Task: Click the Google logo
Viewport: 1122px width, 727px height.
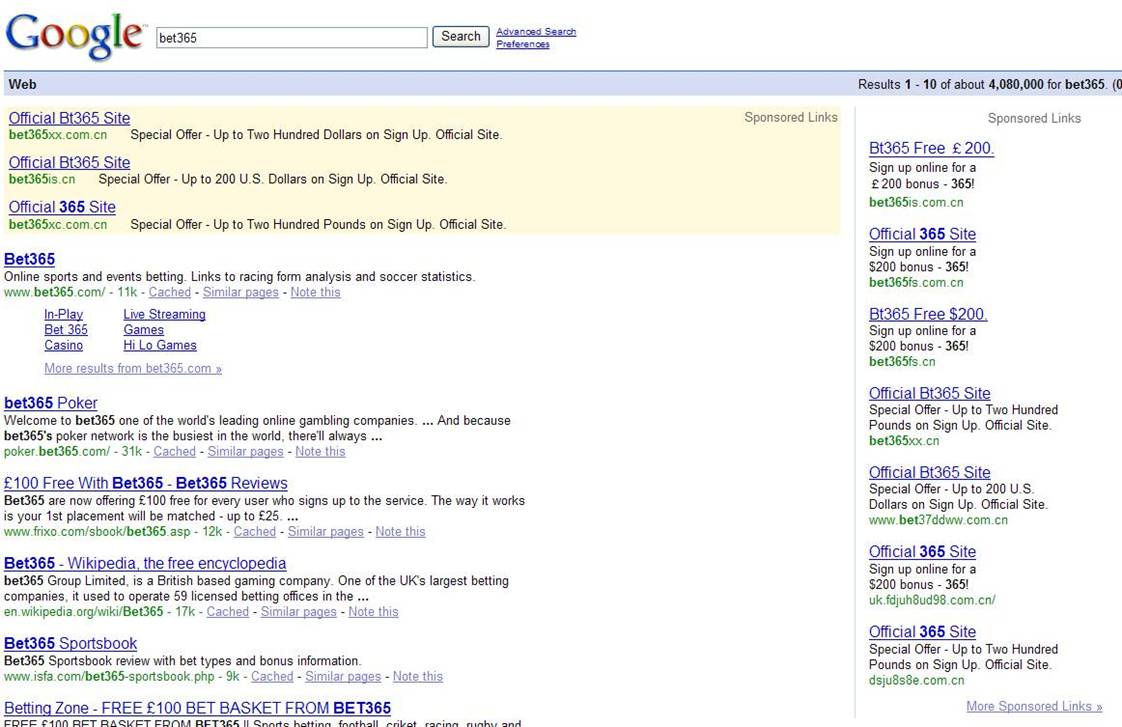Action: click(x=74, y=36)
